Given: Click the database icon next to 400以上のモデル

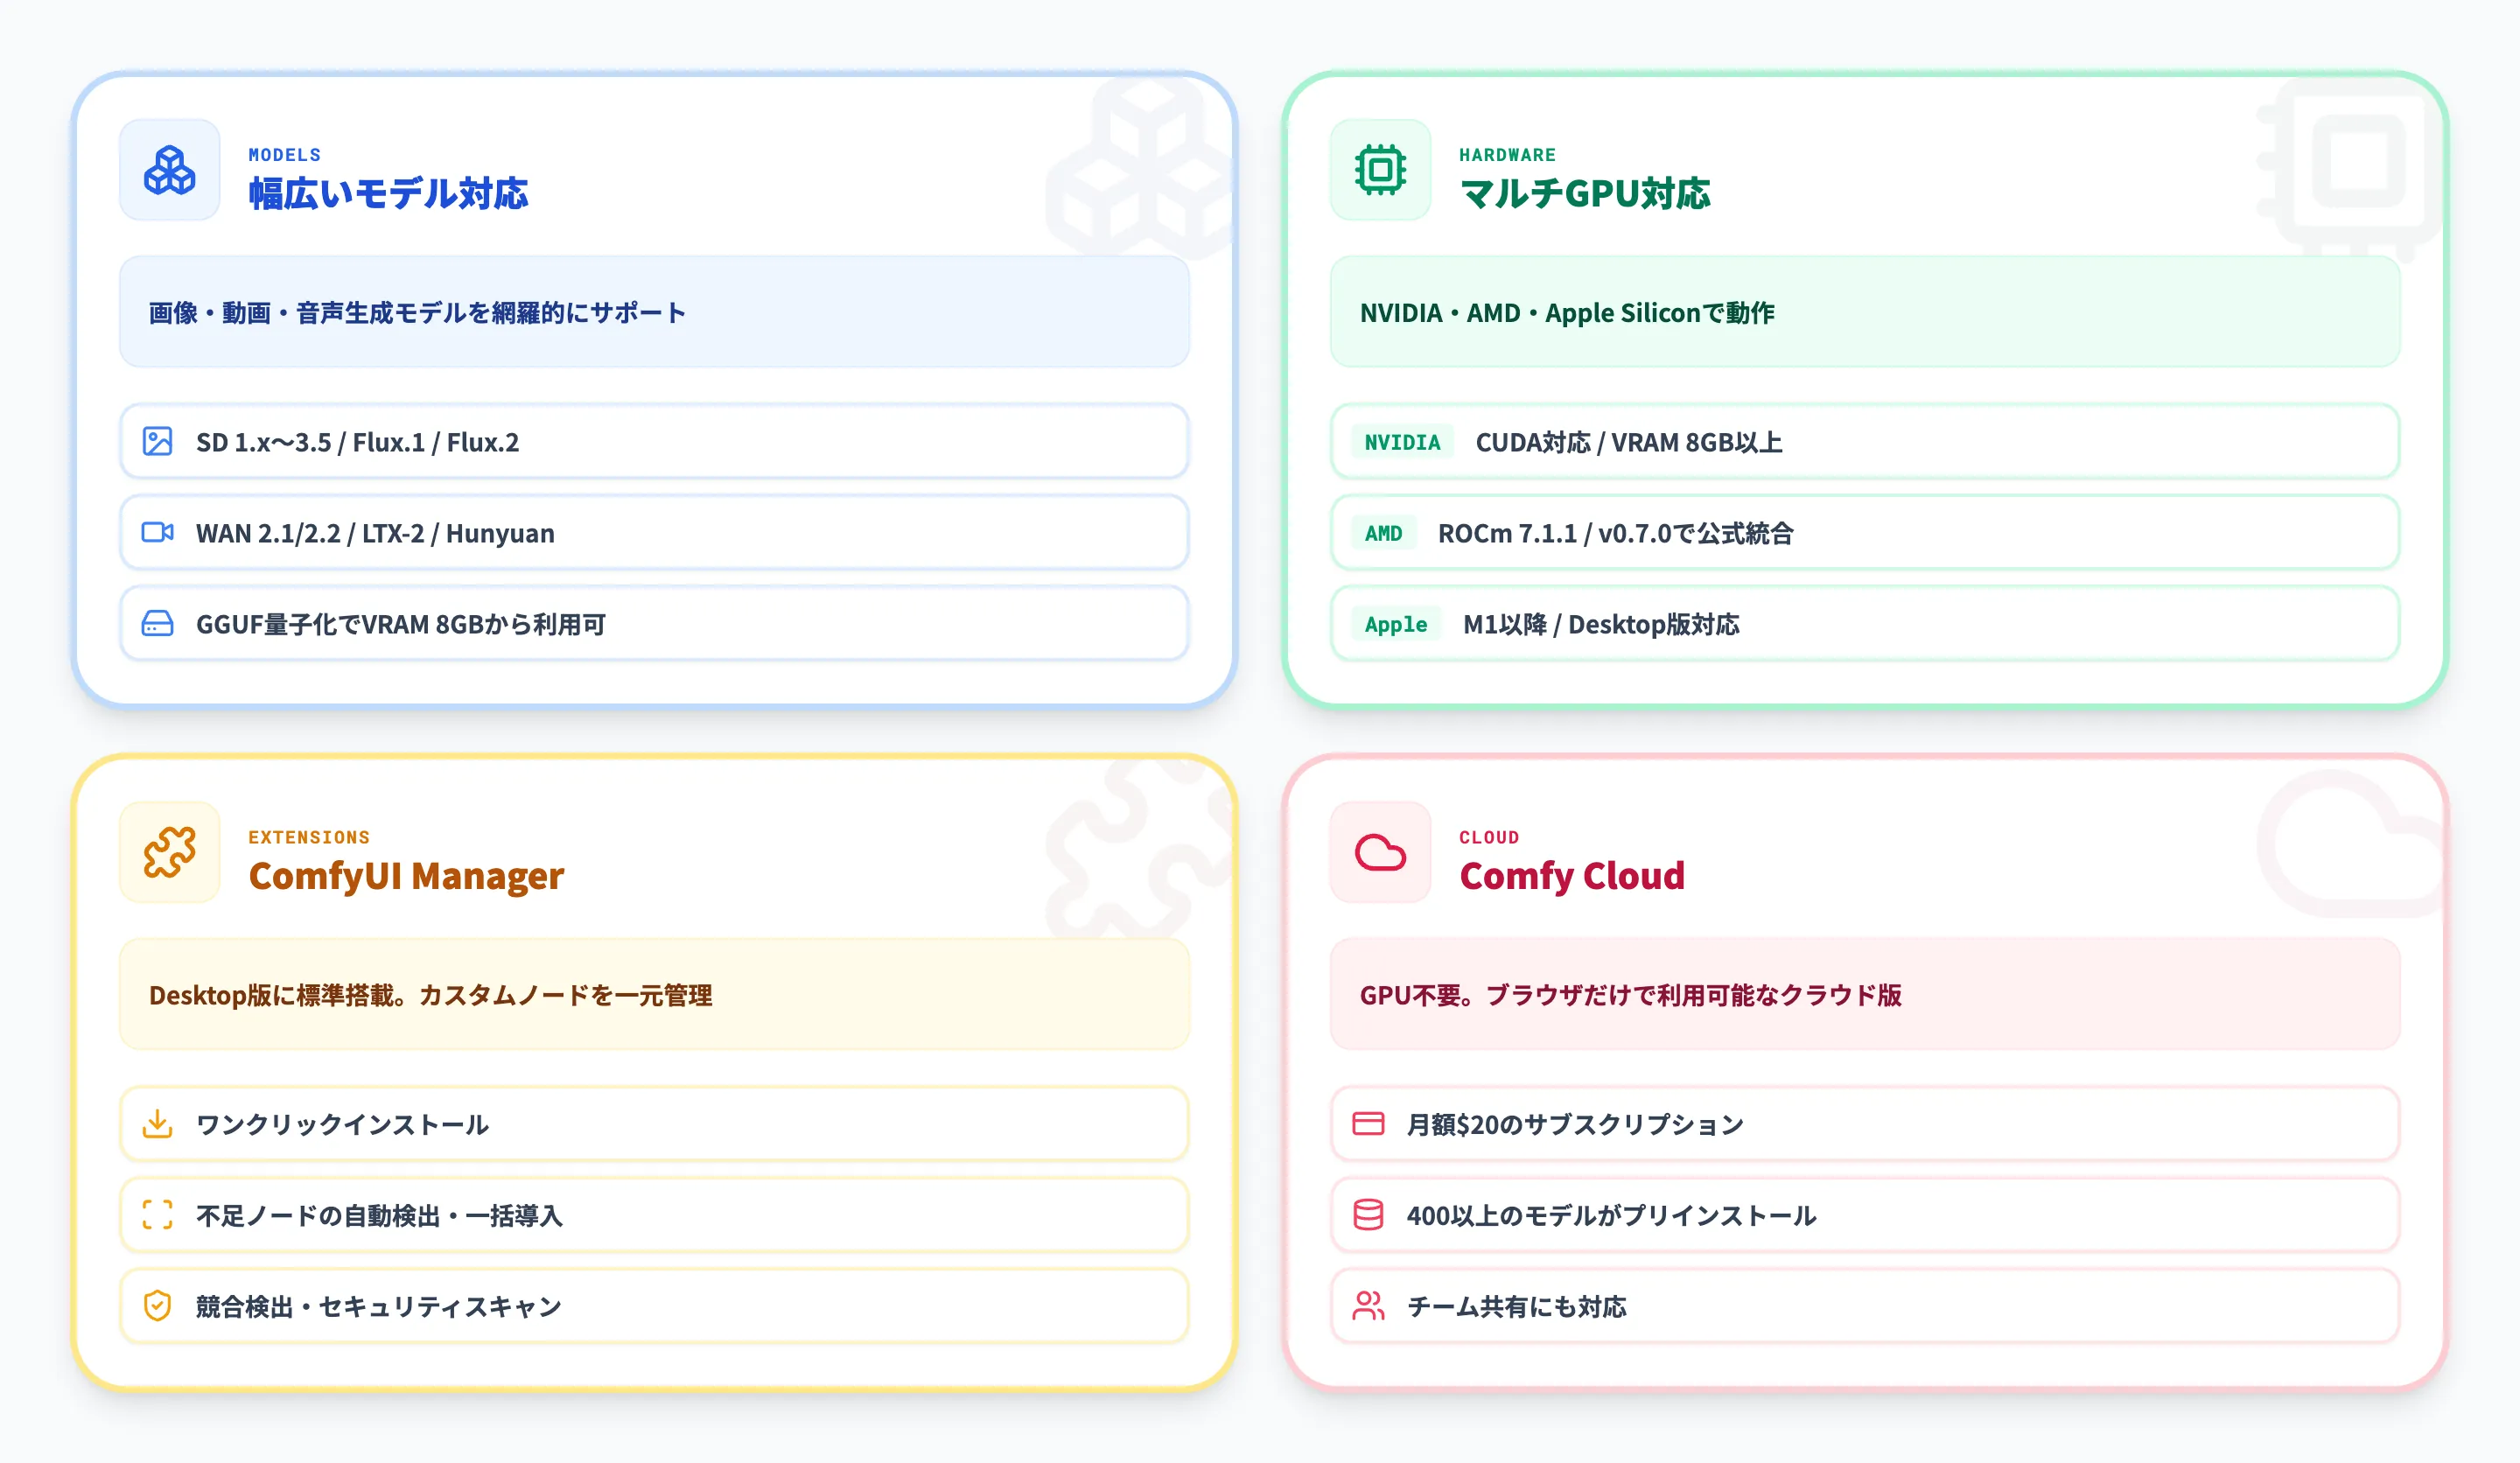Looking at the screenshot, I should click(1368, 1214).
